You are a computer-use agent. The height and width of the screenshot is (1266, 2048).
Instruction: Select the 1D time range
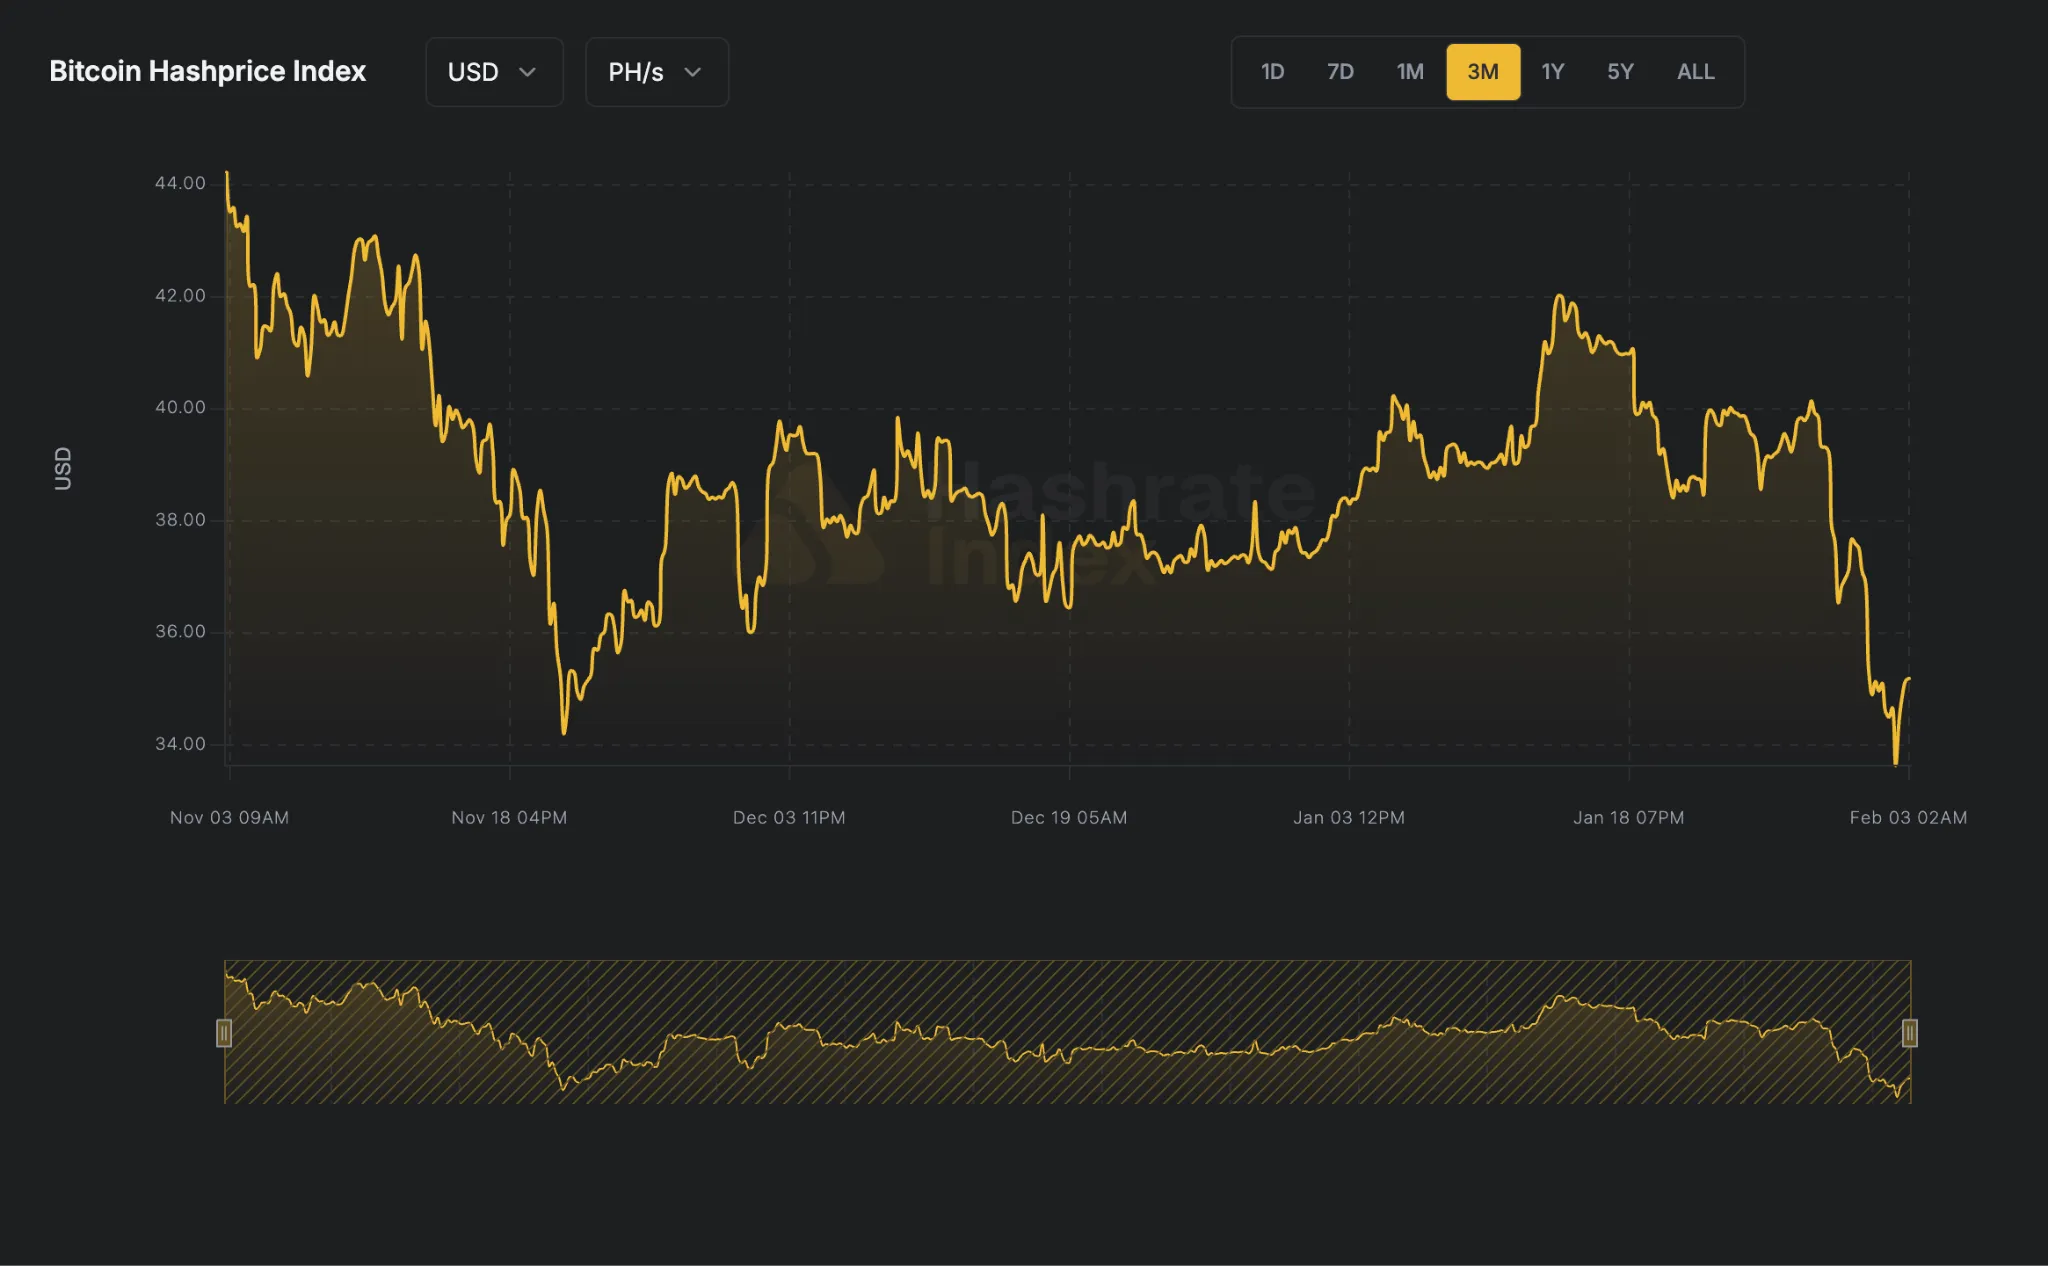coord(1272,72)
